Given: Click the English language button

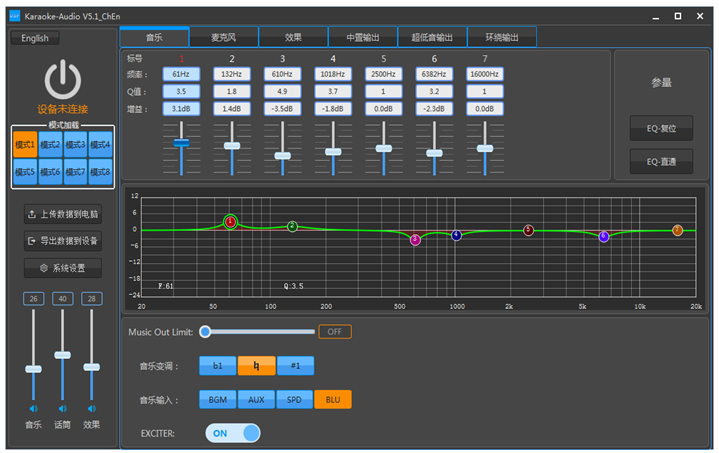Looking at the screenshot, I should (x=35, y=38).
